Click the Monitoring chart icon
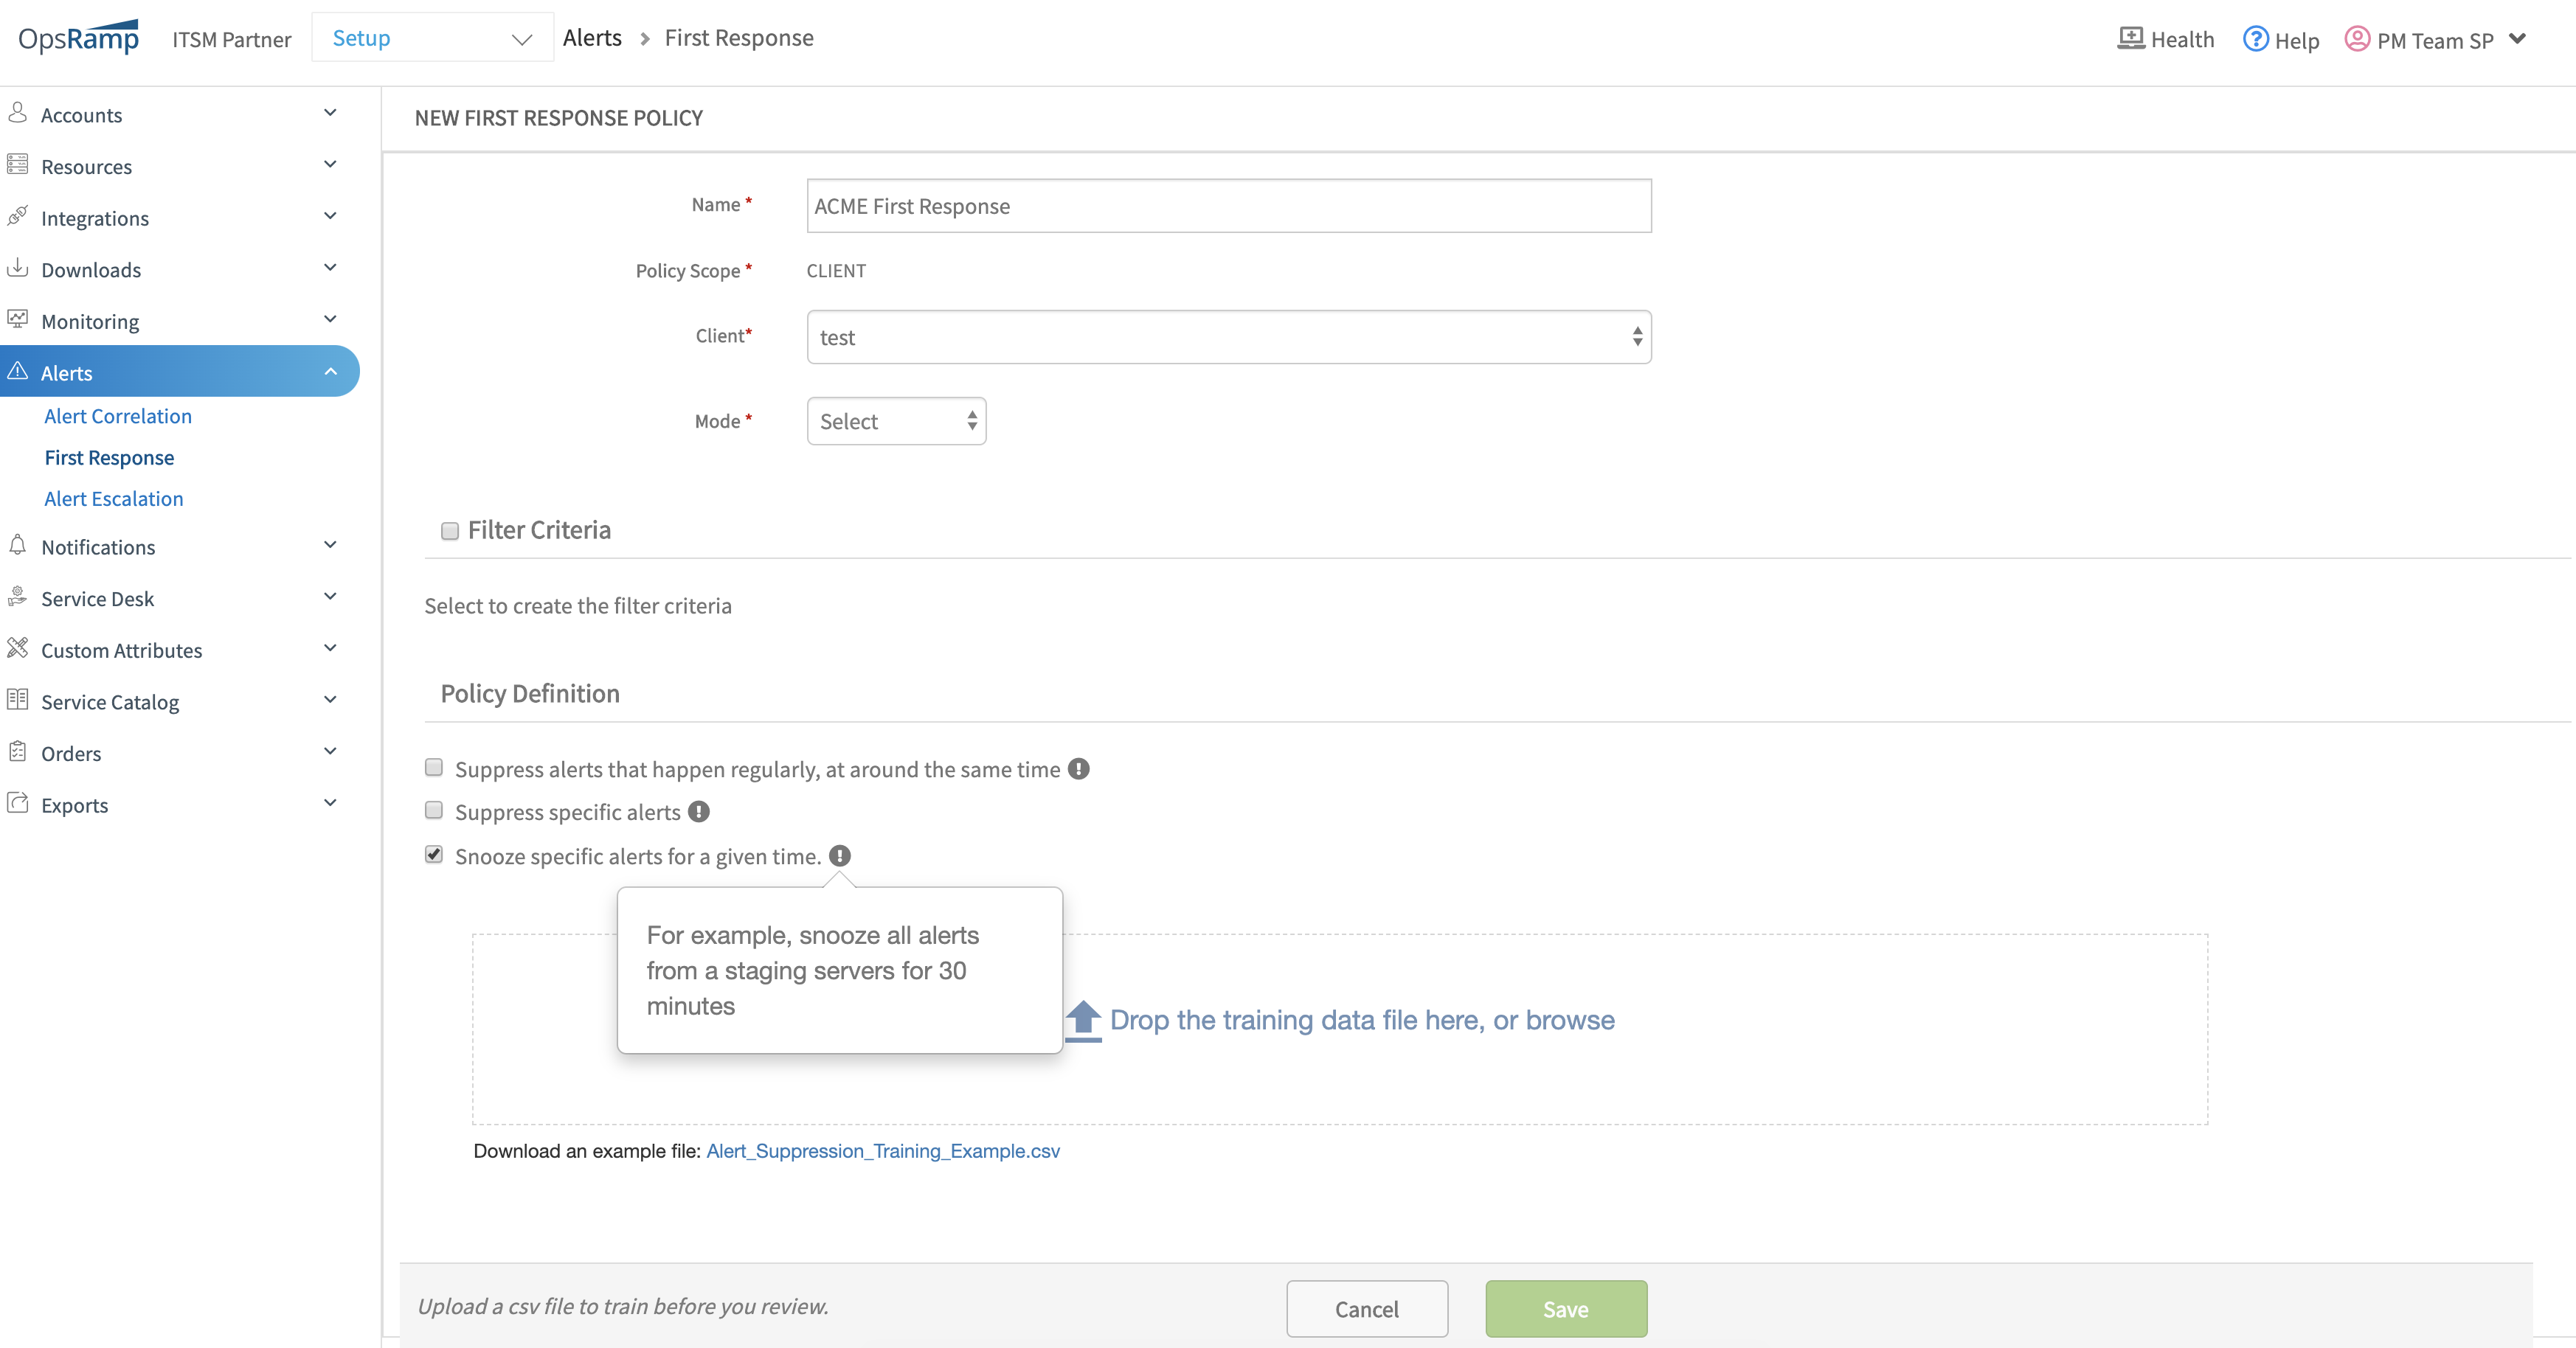The width and height of the screenshot is (2576, 1348). pyautogui.click(x=17, y=319)
